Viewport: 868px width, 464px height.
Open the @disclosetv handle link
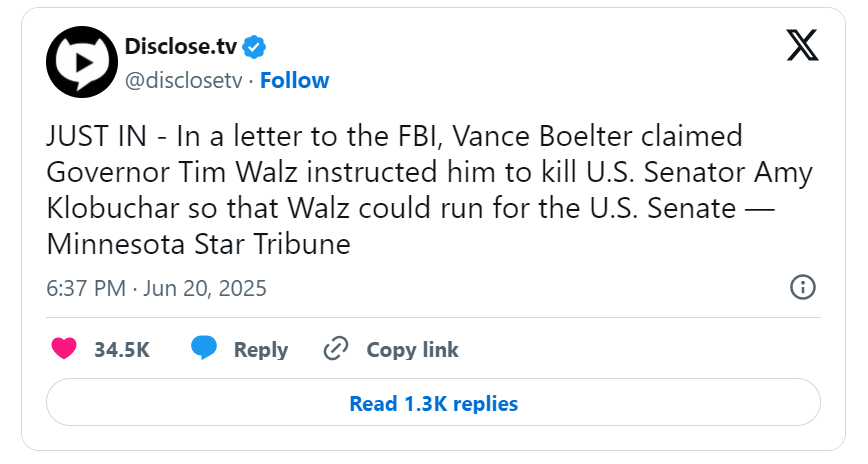(x=184, y=81)
